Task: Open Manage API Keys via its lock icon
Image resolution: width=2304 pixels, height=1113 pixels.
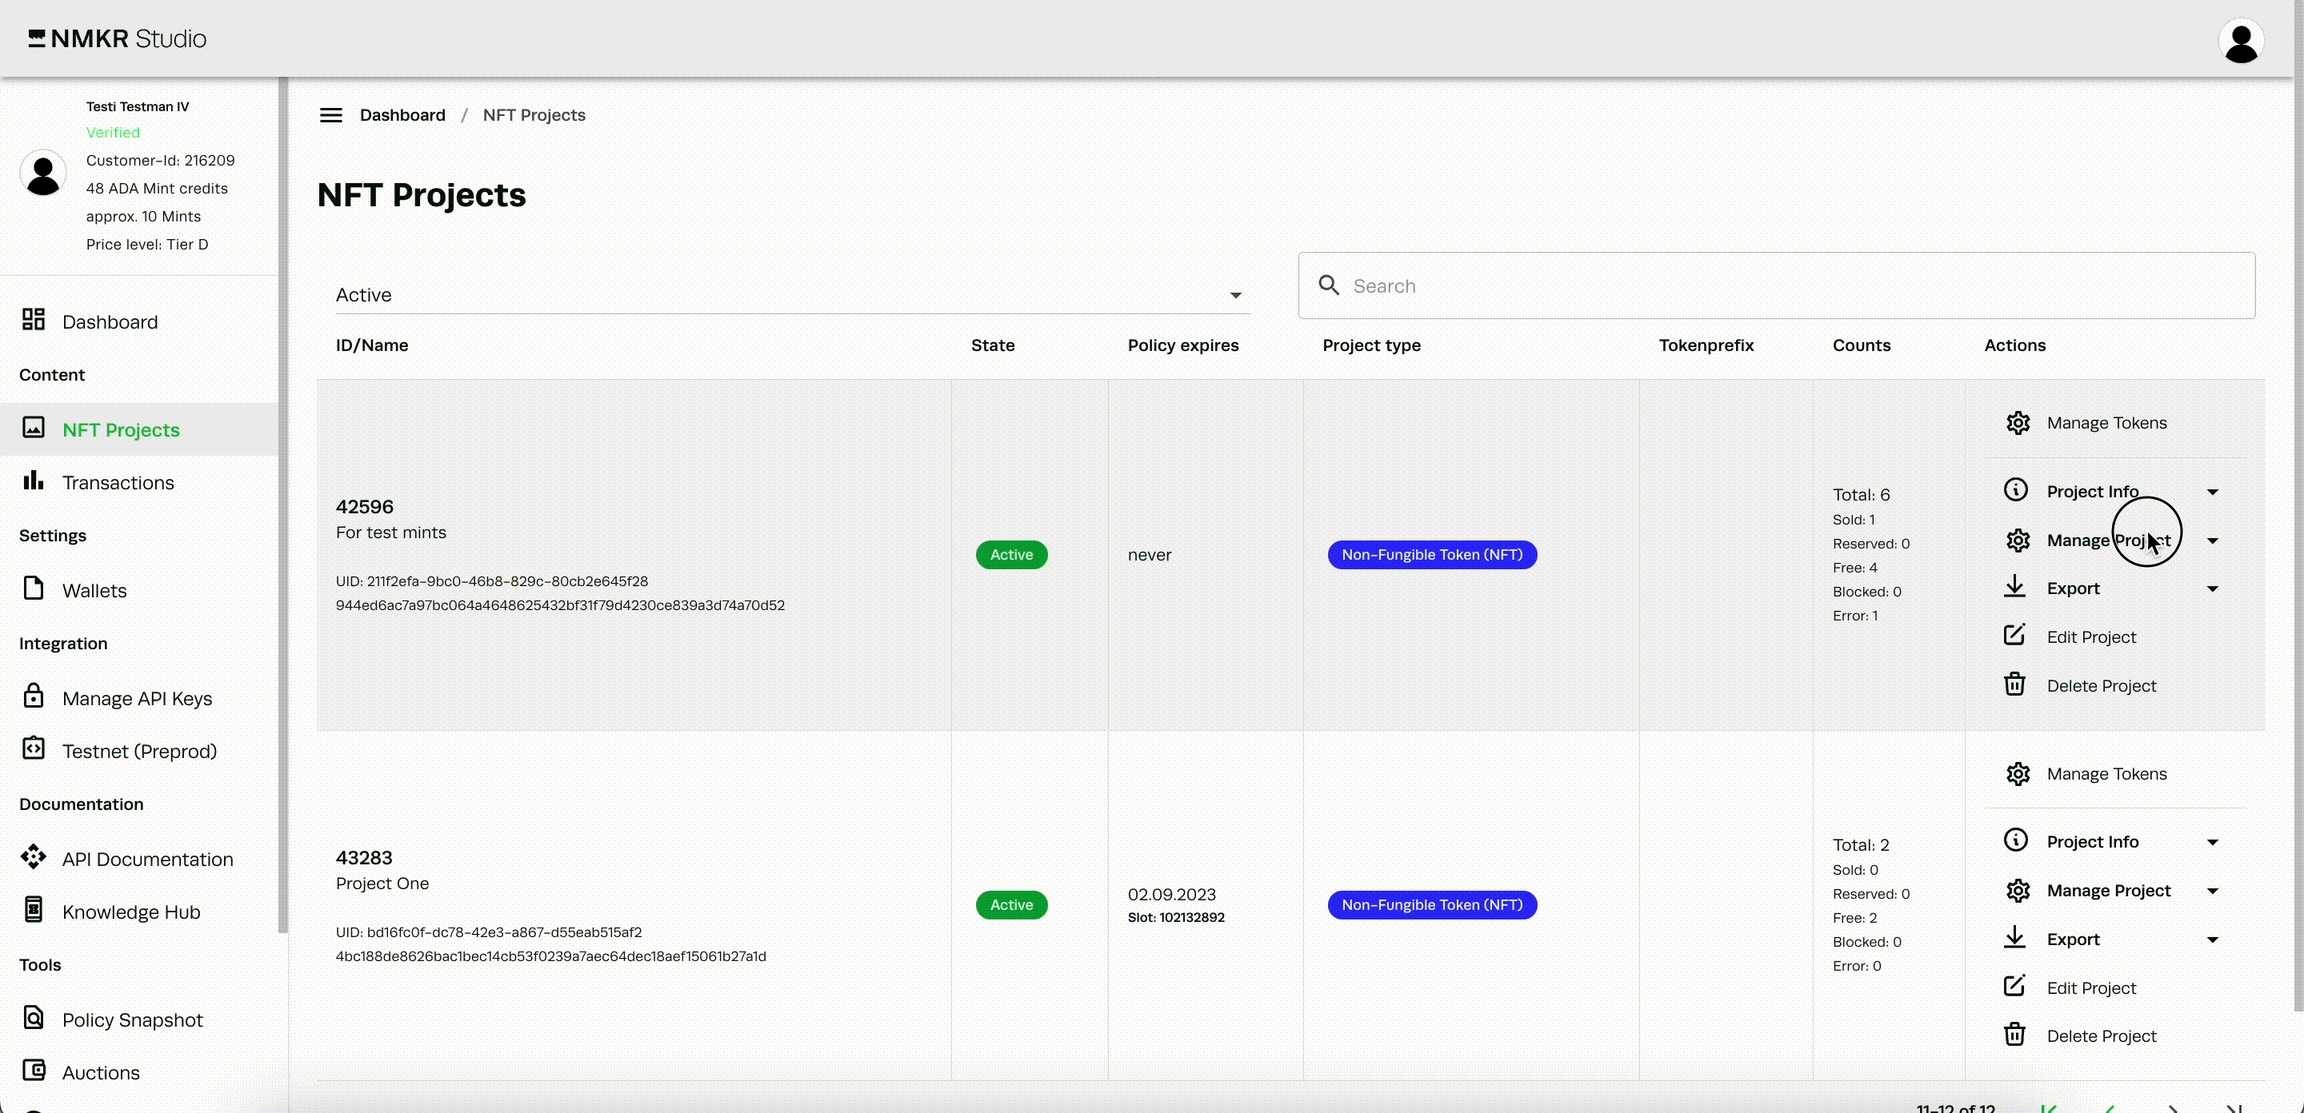Action: tap(34, 696)
